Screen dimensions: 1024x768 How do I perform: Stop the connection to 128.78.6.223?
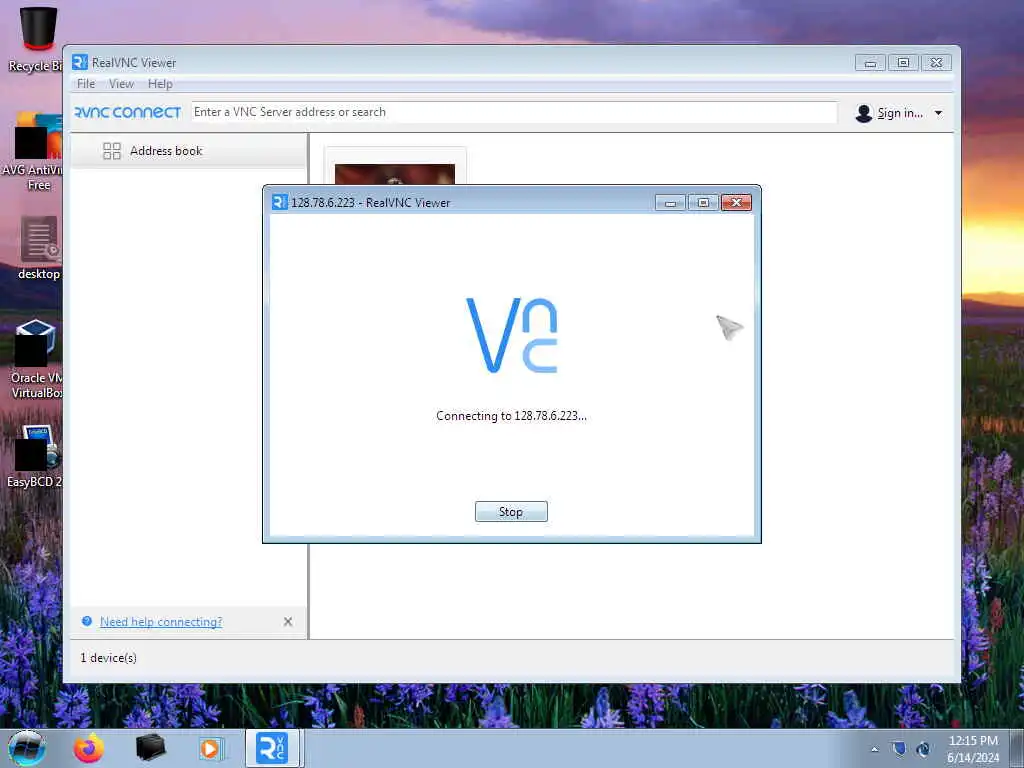[511, 511]
